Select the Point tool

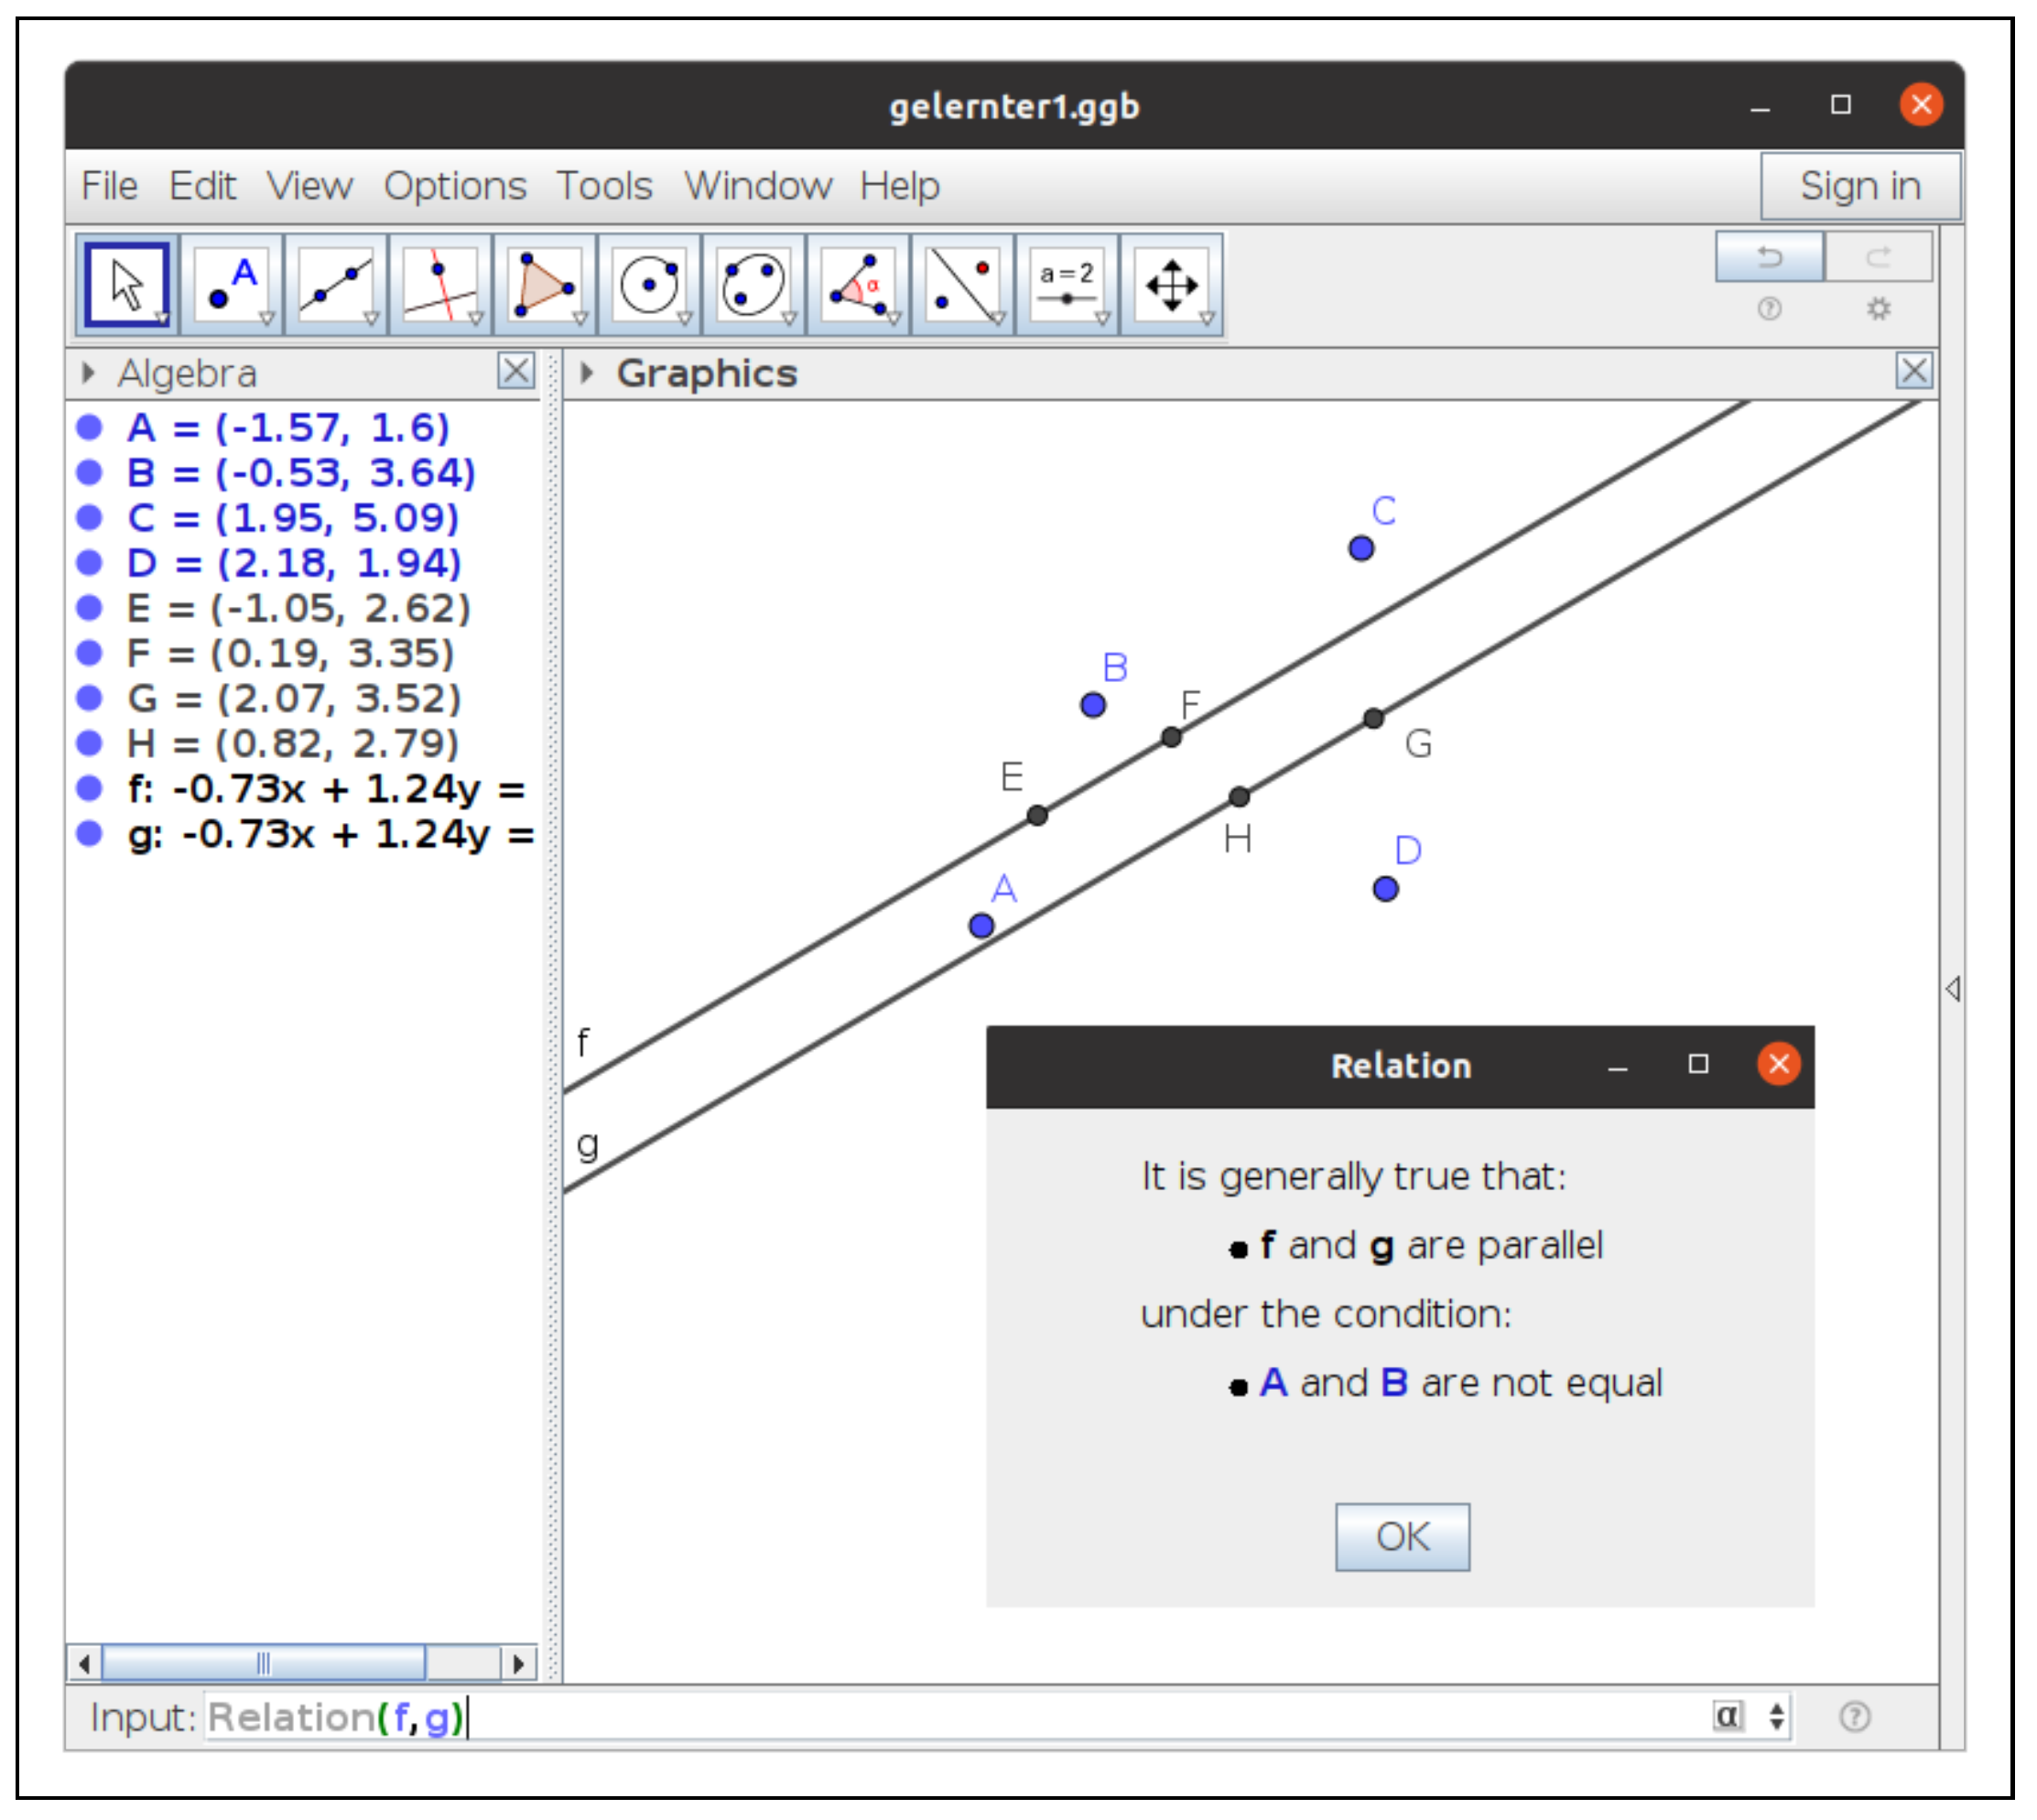click(232, 285)
